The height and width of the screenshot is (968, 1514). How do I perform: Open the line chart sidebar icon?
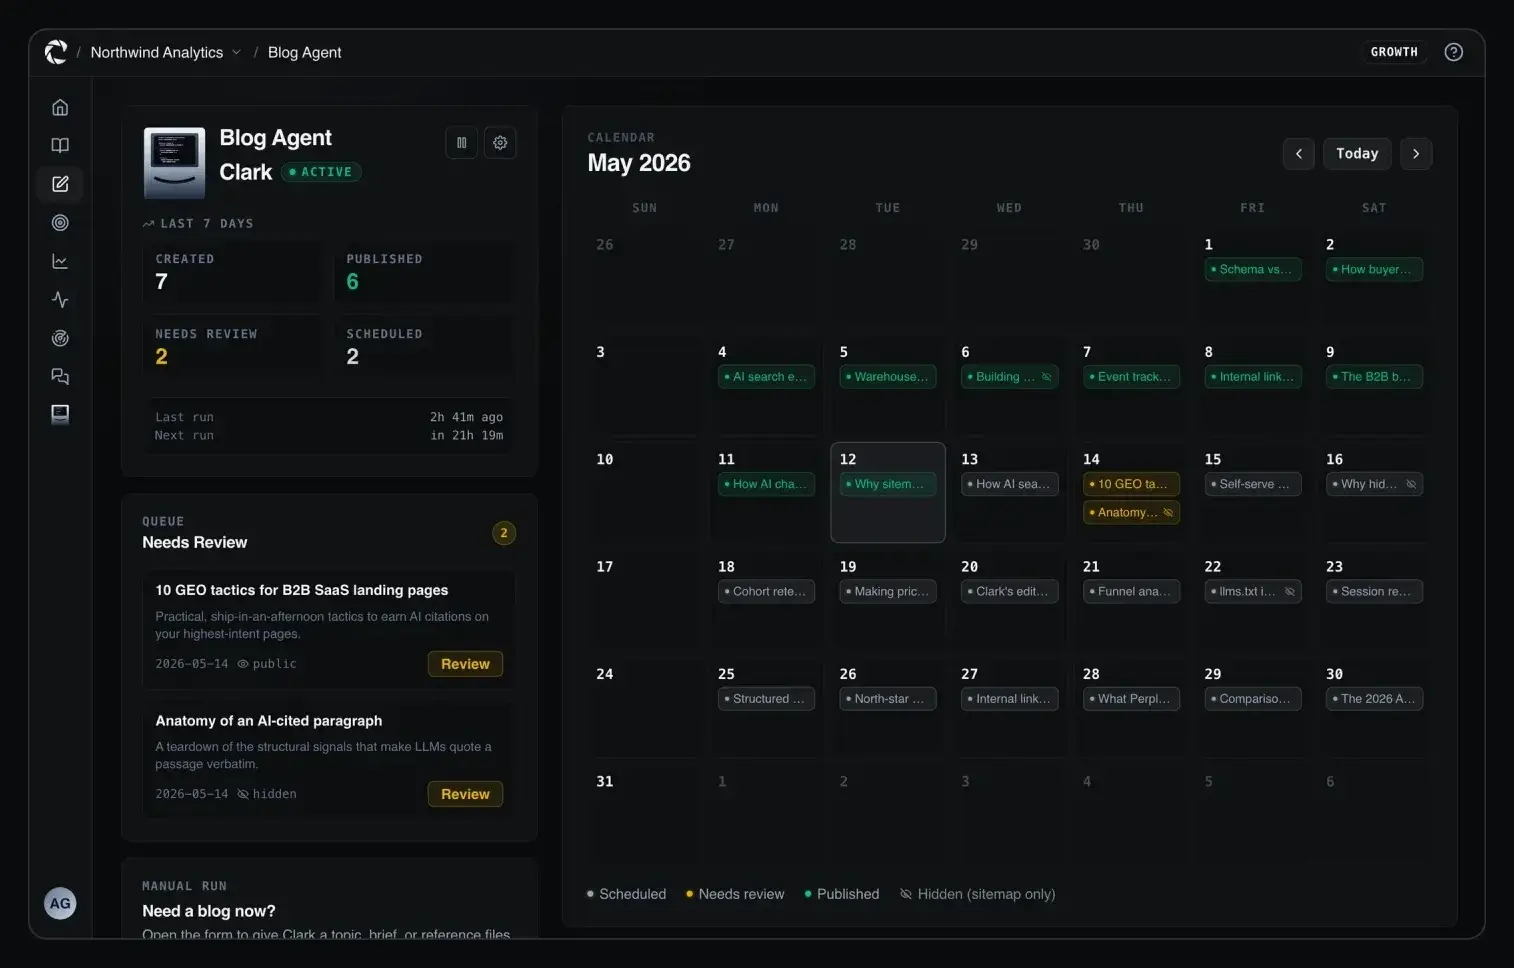(x=60, y=261)
